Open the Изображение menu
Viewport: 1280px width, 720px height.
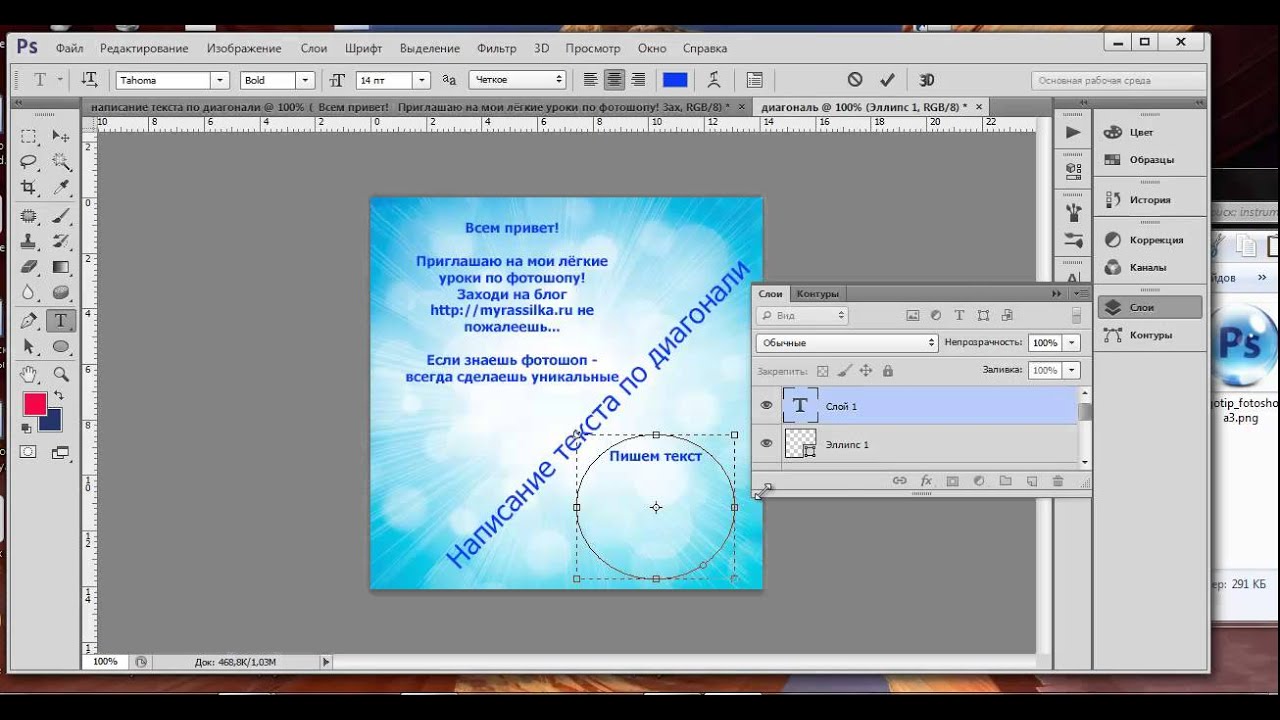click(x=244, y=48)
